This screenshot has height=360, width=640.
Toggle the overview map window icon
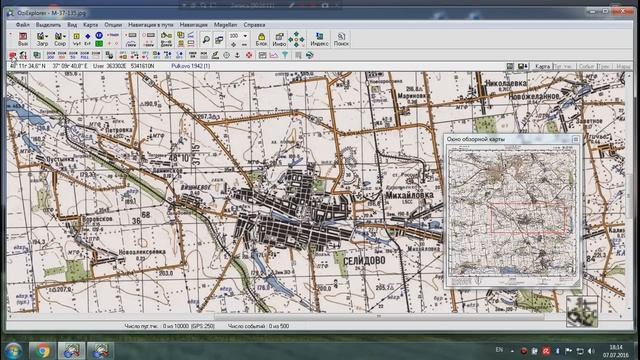[x=510, y=66]
